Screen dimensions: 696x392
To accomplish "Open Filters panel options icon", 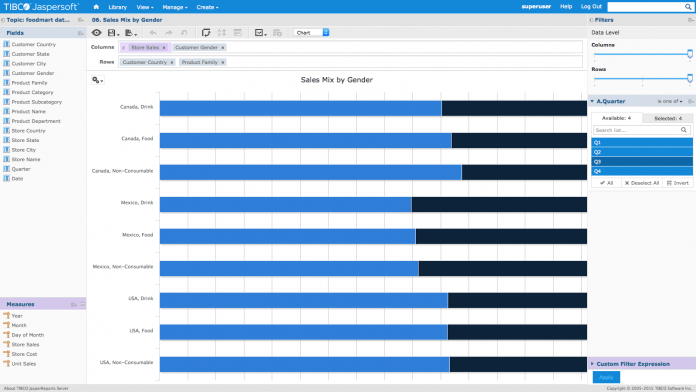I will pyautogui.click(x=691, y=20).
